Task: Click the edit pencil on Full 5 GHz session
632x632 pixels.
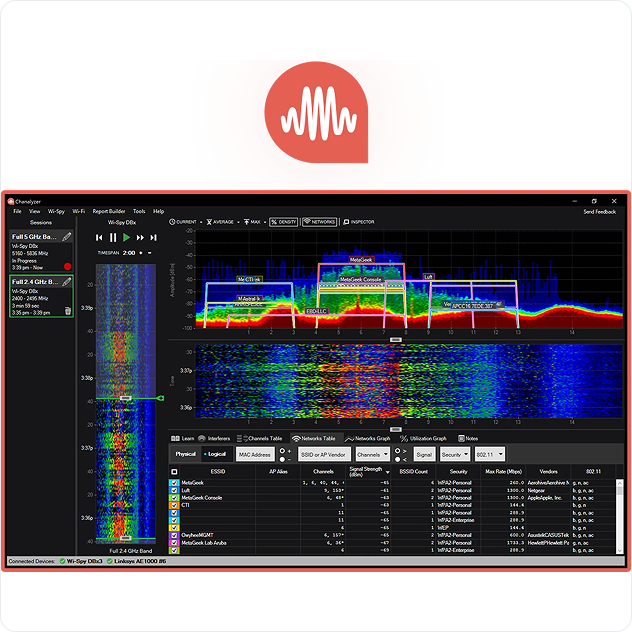Action: 66,237
